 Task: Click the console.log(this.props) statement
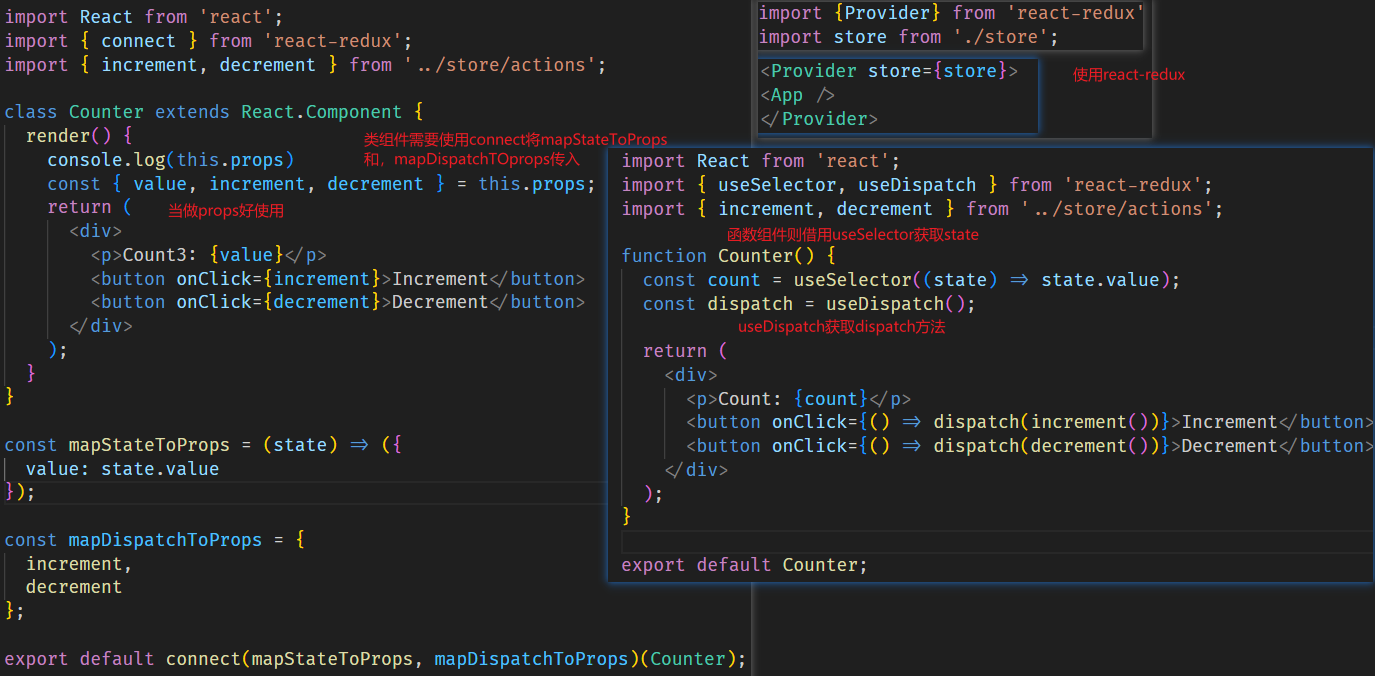(171, 160)
